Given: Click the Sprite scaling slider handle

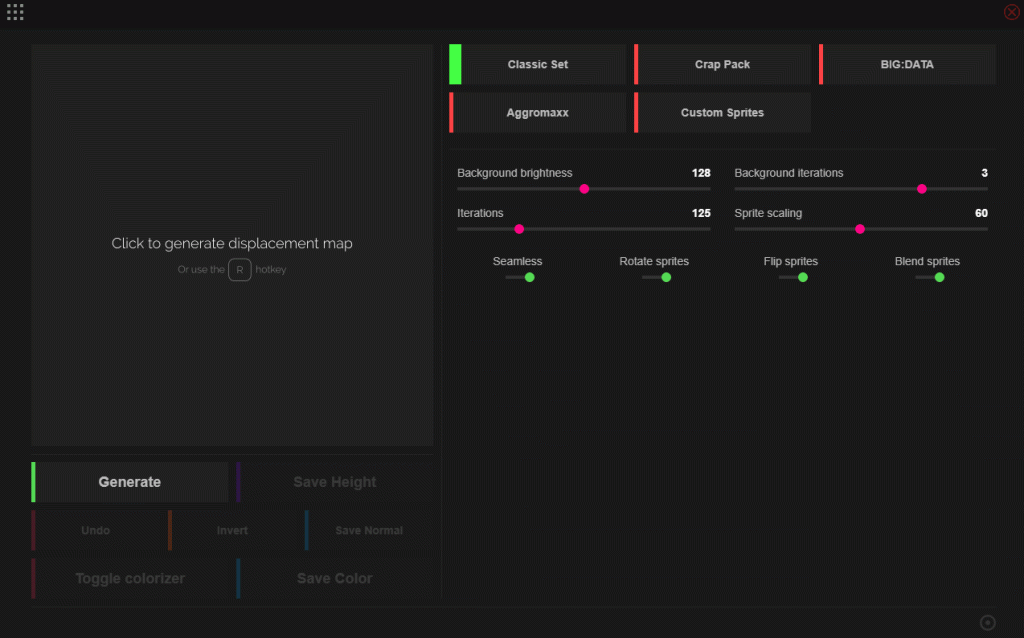Looking at the screenshot, I should [x=860, y=229].
